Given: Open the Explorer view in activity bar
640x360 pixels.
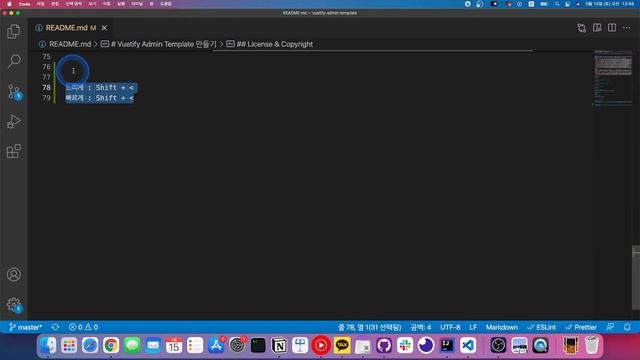Looking at the screenshot, I should point(13,31).
